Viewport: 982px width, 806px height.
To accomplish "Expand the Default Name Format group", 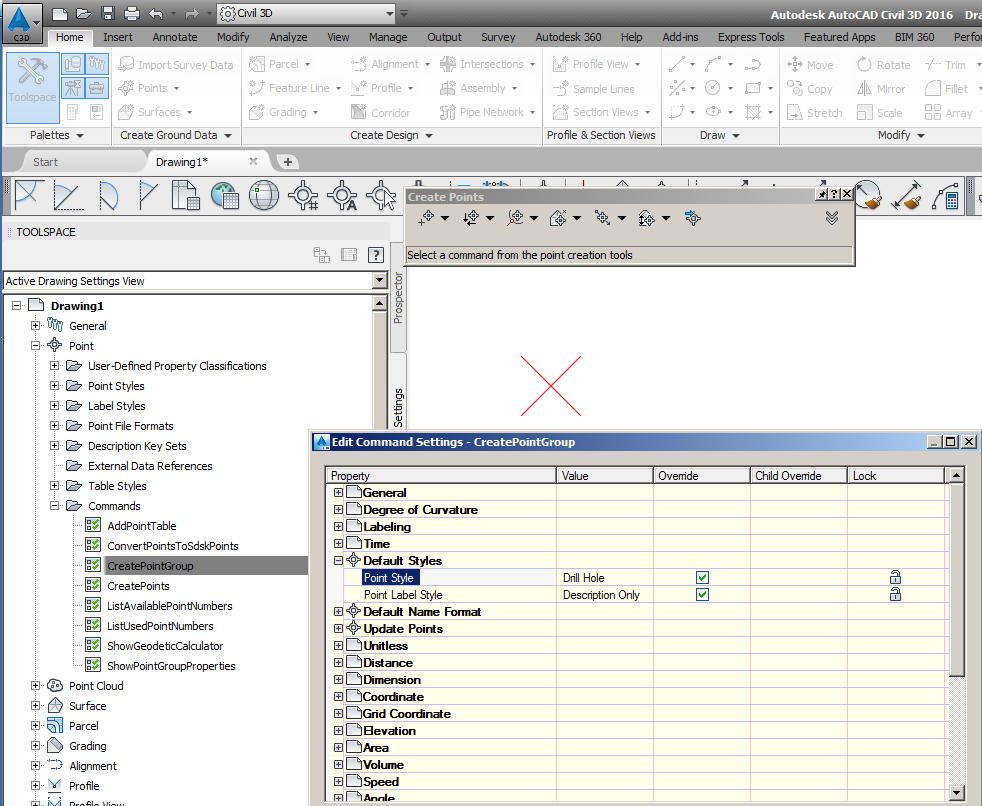I will [338, 611].
